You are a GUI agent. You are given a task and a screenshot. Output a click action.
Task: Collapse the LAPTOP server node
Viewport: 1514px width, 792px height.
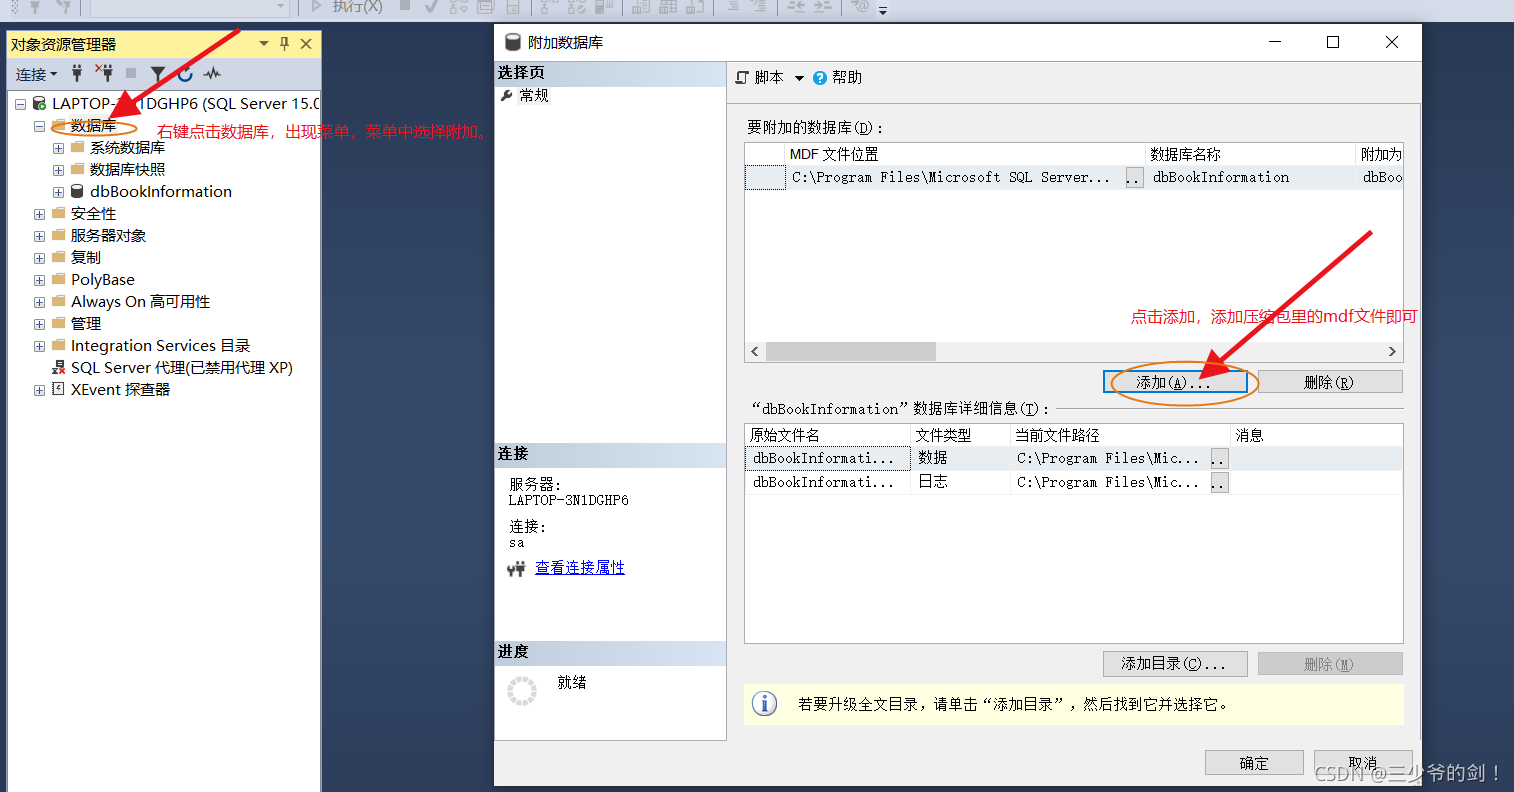tap(20, 104)
